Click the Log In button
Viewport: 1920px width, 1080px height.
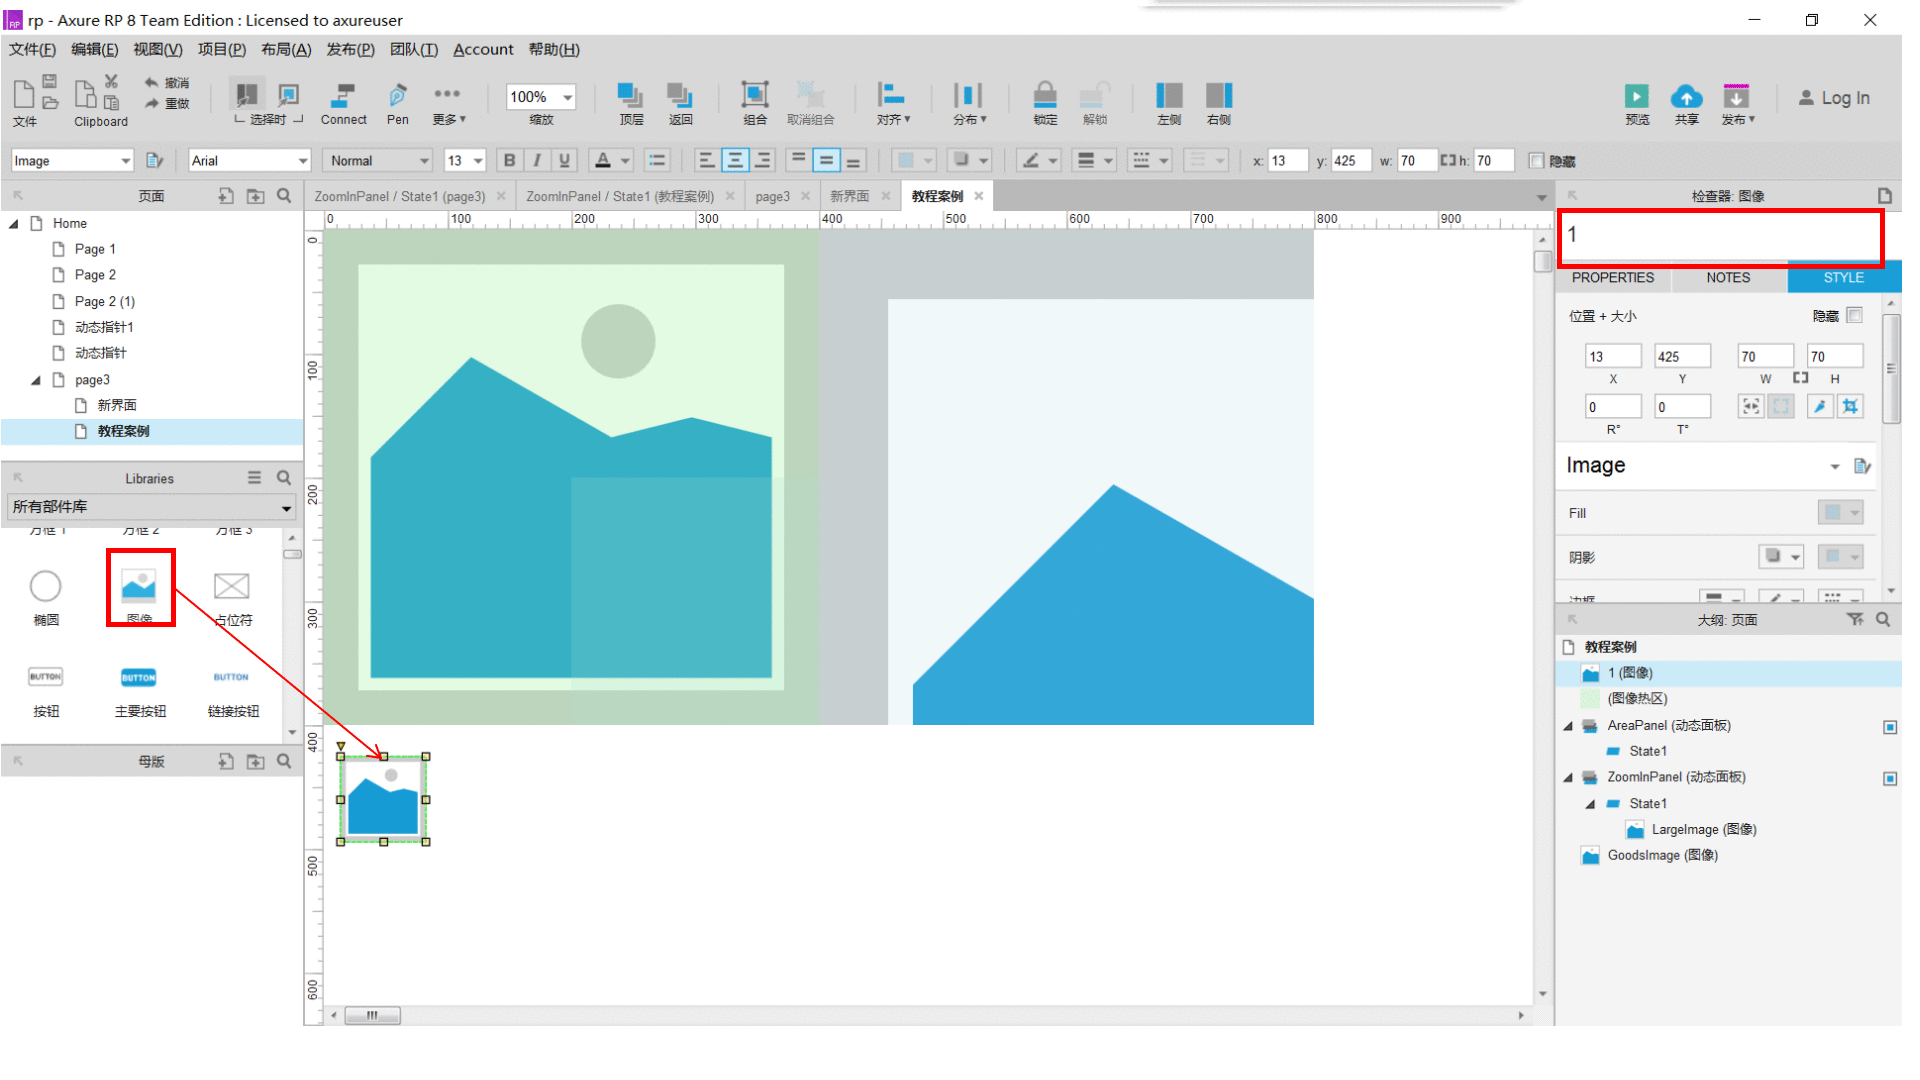tap(1834, 97)
